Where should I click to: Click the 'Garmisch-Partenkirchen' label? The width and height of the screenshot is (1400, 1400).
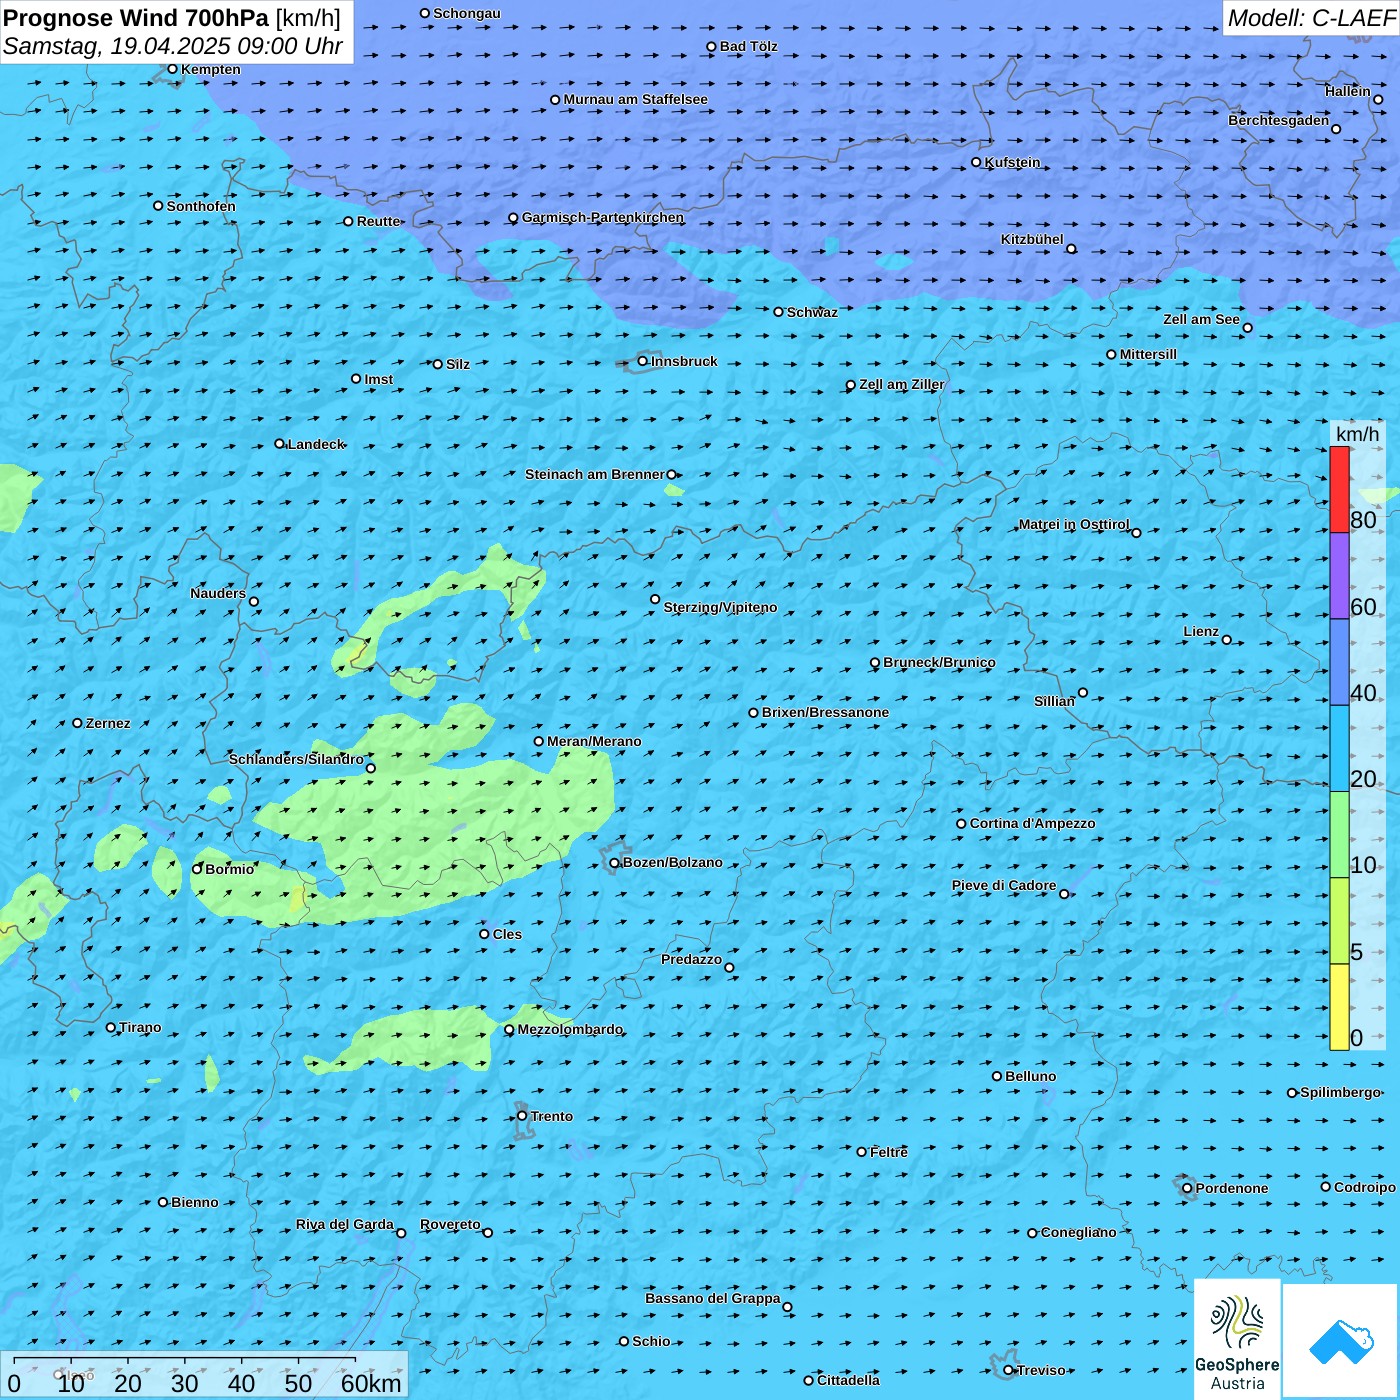click(x=603, y=217)
